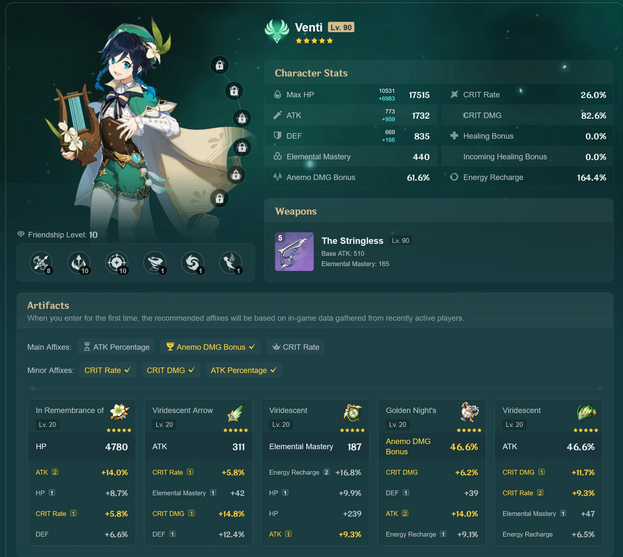The image size is (623, 557).
Task: Click the Healing Bonus plus icon
Action: 454,136
